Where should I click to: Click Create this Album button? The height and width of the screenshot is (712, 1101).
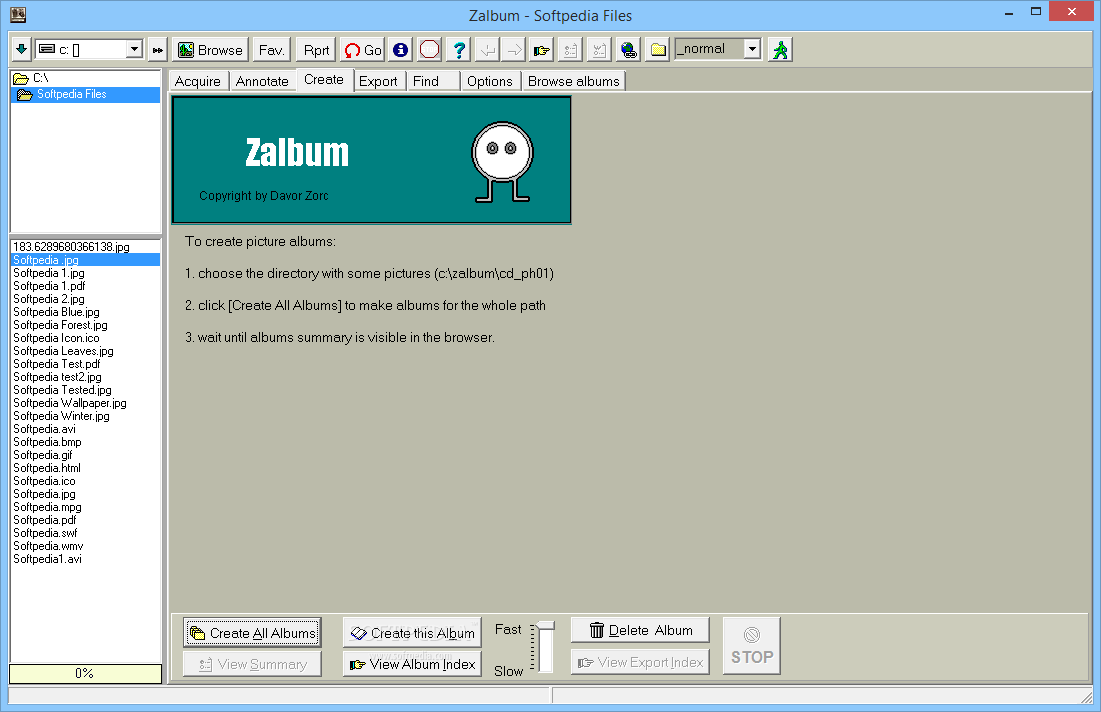pos(412,633)
